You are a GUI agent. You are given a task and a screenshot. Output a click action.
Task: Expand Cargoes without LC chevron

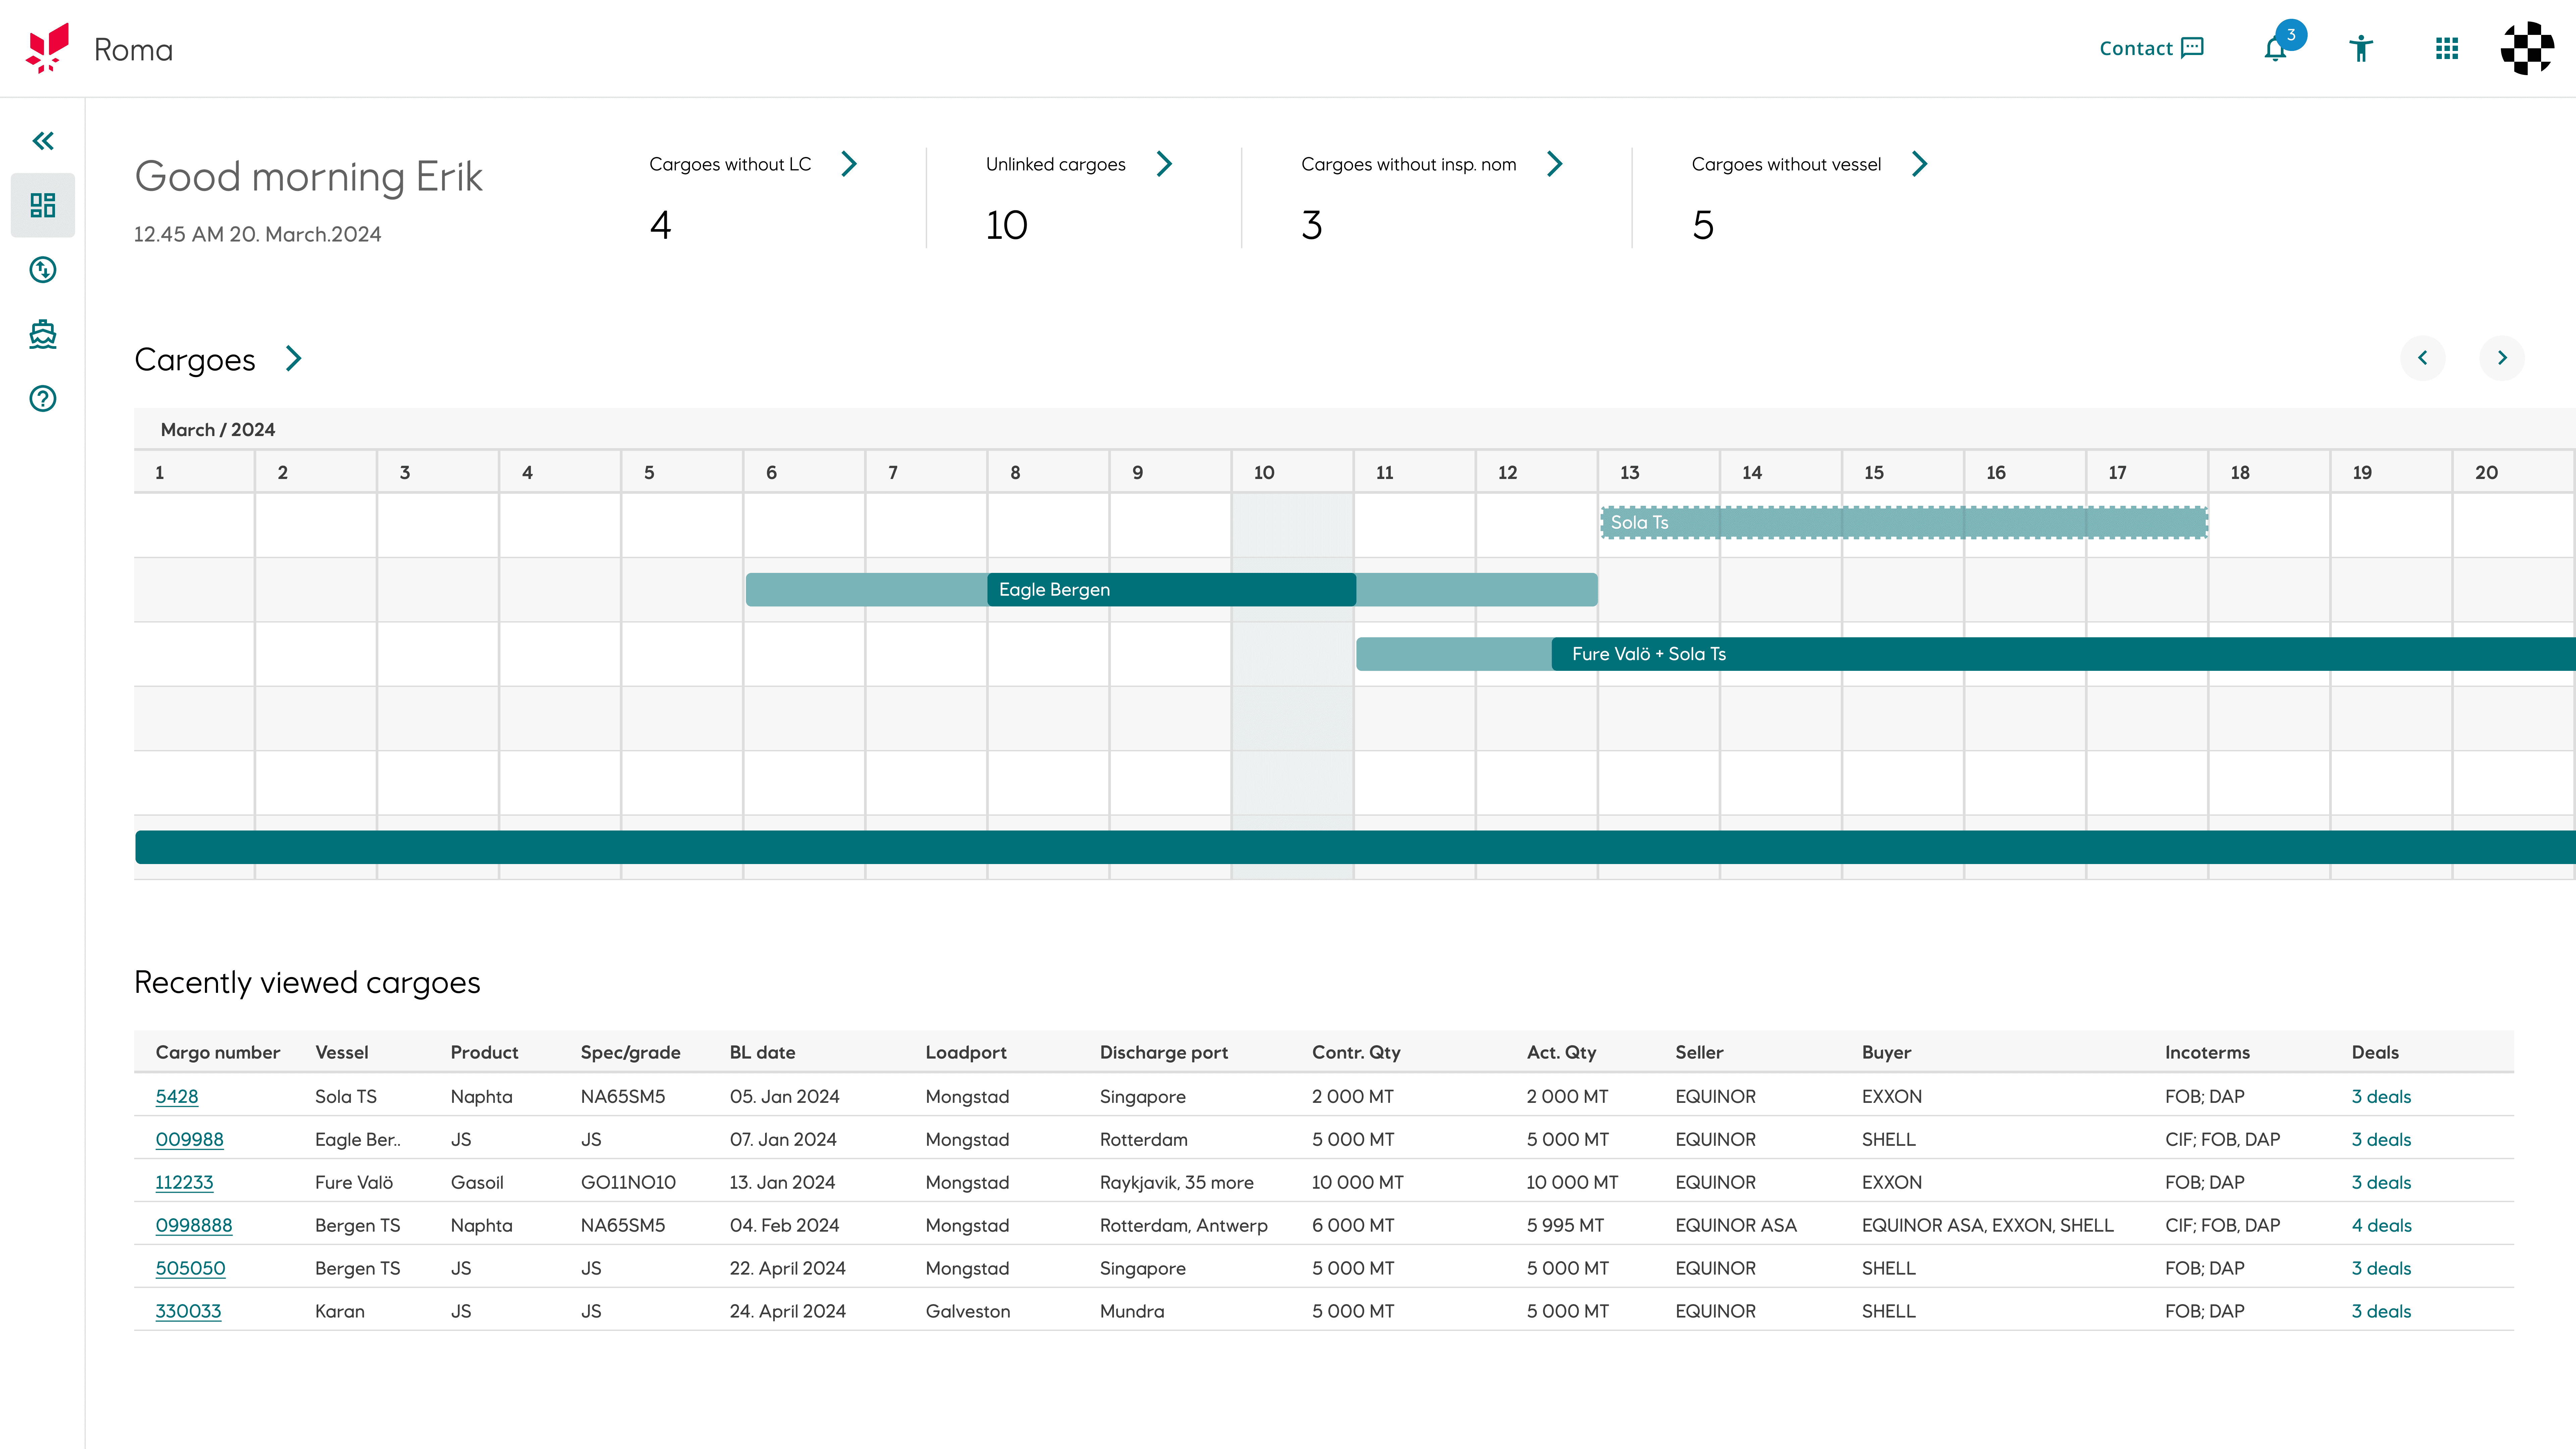[849, 164]
